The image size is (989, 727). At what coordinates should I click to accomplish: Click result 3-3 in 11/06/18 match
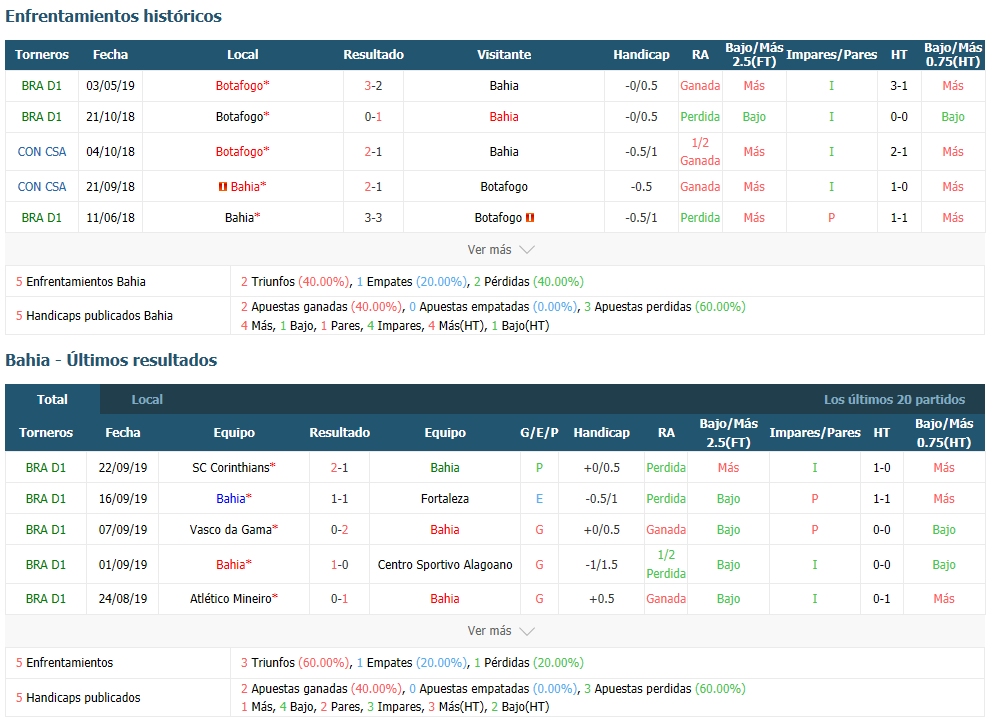coord(373,218)
